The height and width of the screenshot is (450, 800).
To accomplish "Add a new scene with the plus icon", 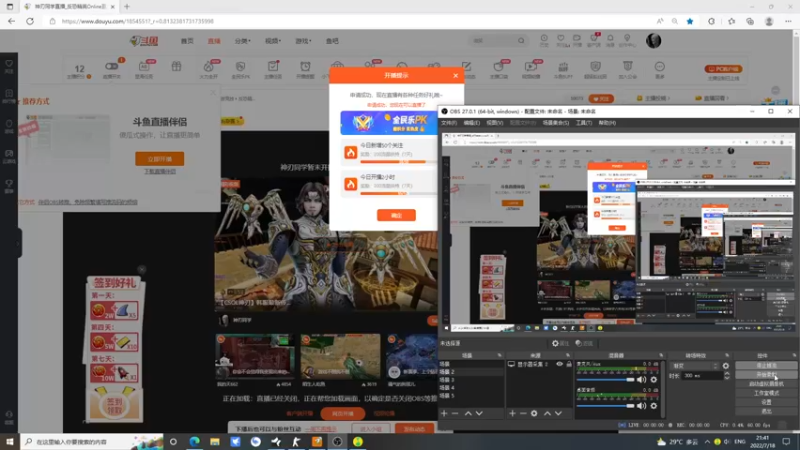I will point(444,413).
